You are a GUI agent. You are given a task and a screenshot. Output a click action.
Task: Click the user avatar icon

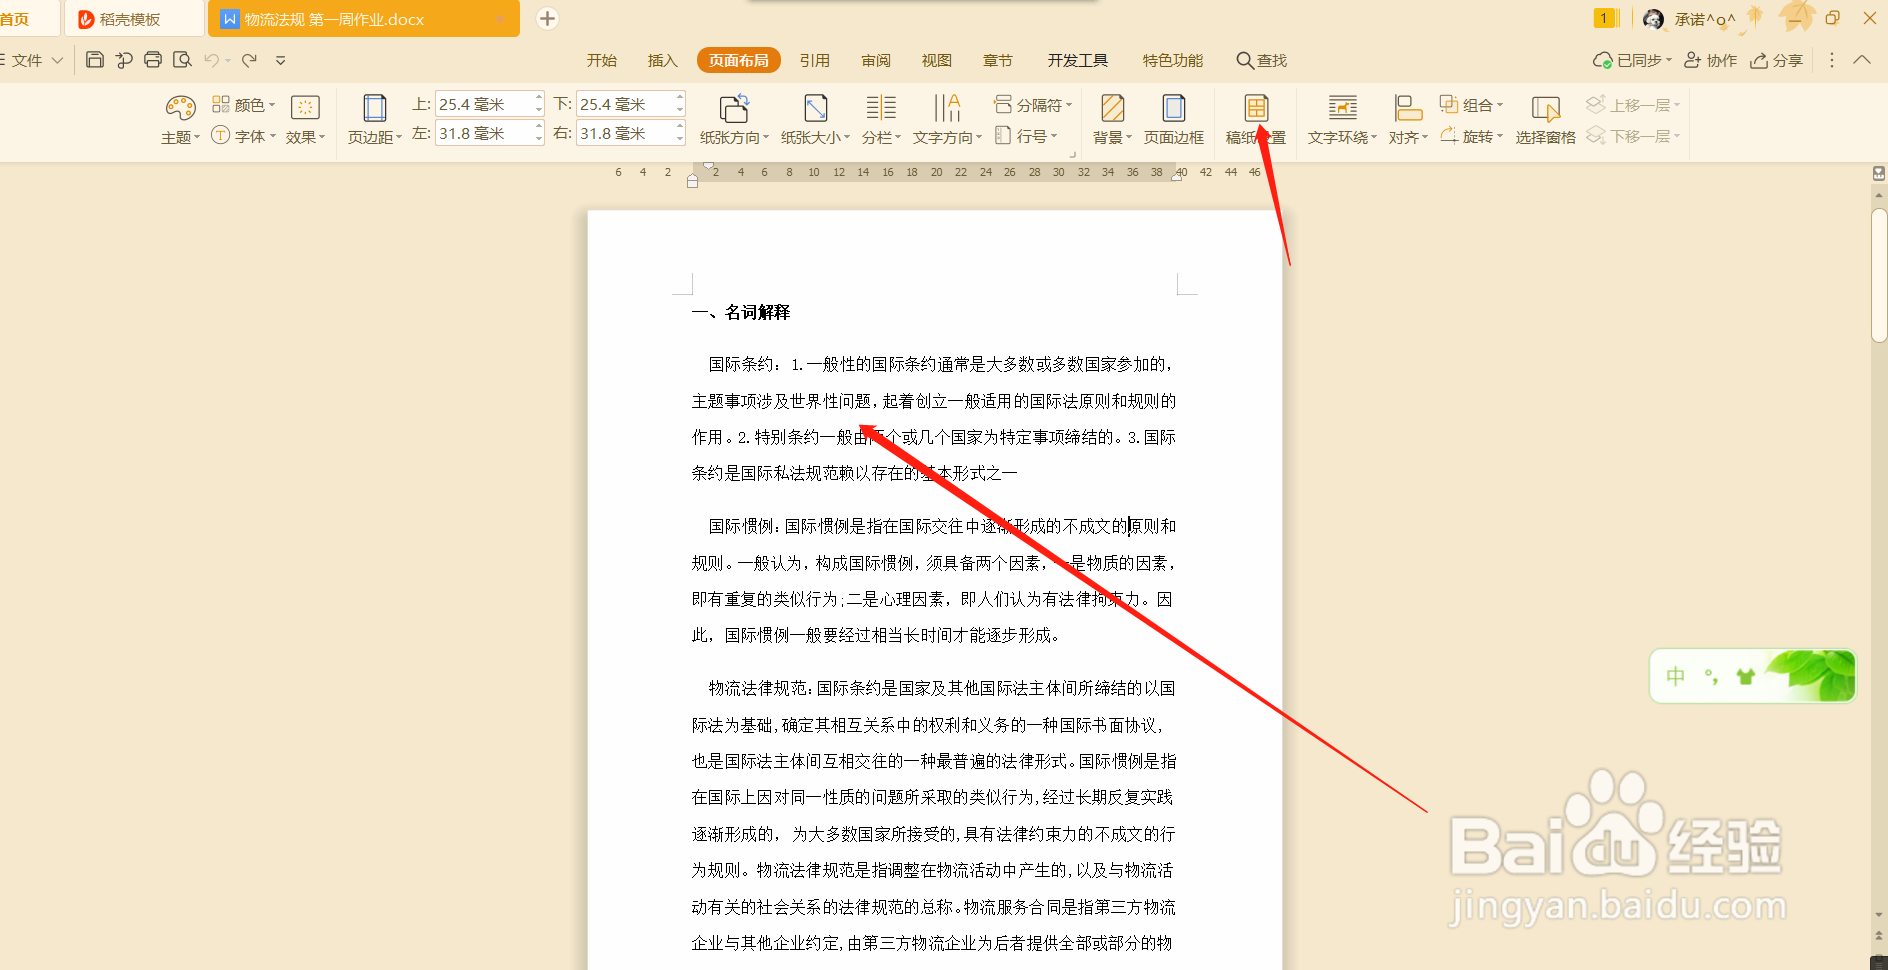click(1653, 19)
